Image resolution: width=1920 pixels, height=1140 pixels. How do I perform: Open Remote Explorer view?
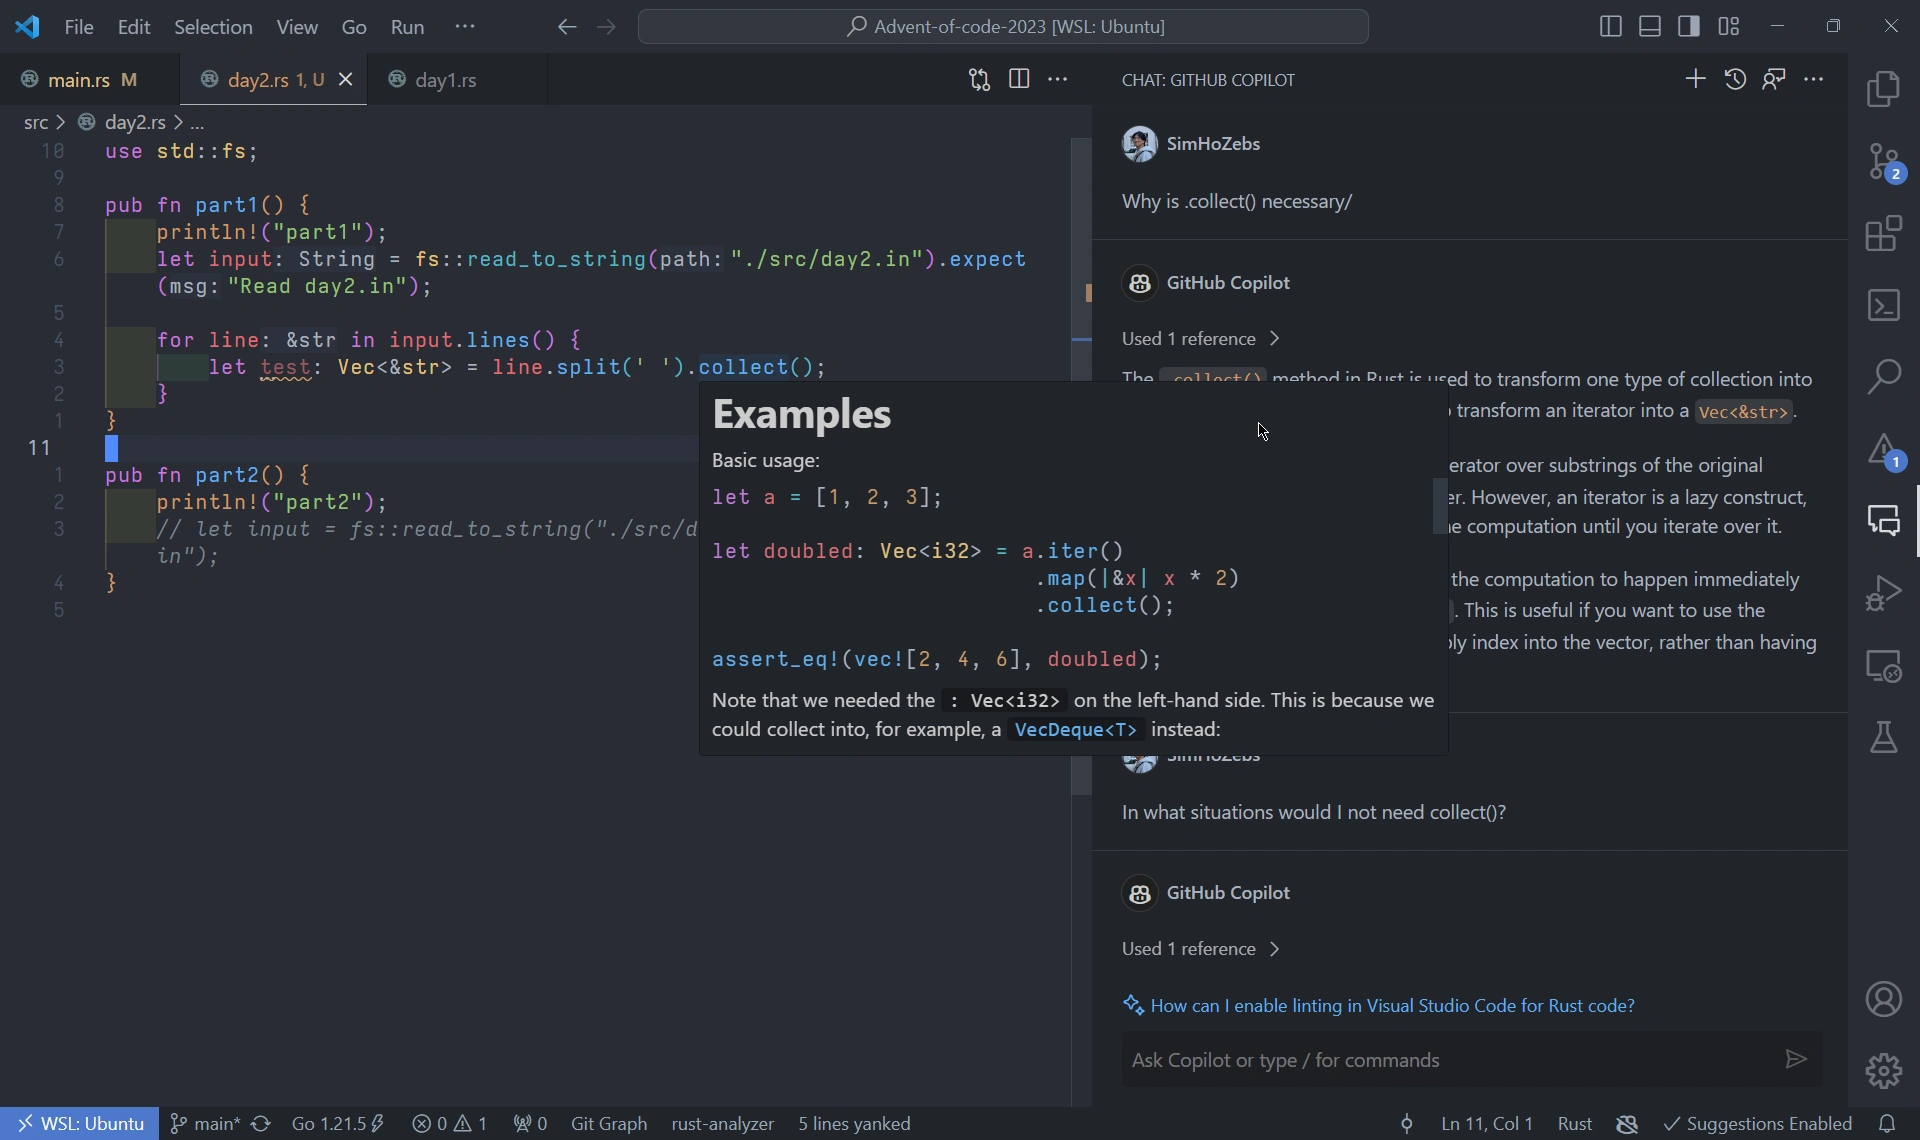click(1884, 666)
